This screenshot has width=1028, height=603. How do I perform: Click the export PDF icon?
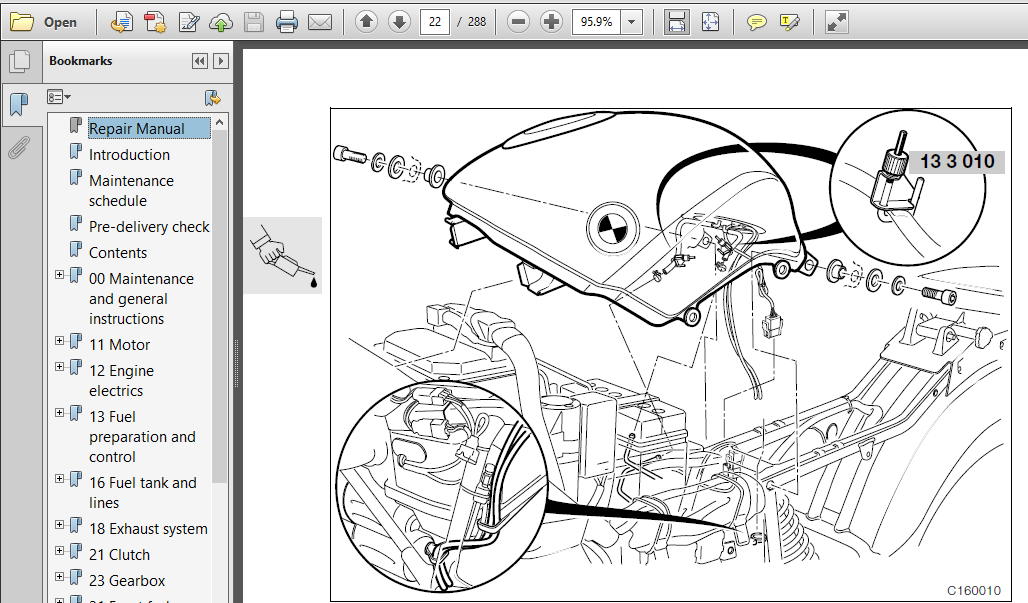click(x=121, y=22)
